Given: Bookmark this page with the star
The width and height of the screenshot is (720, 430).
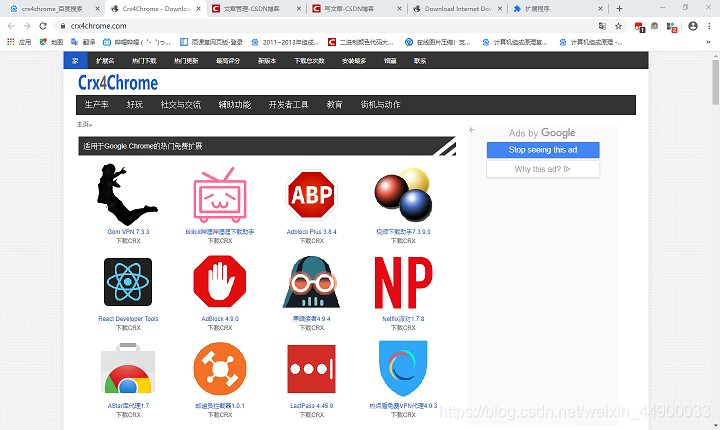Looking at the screenshot, I should pyautogui.click(x=619, y=26).
